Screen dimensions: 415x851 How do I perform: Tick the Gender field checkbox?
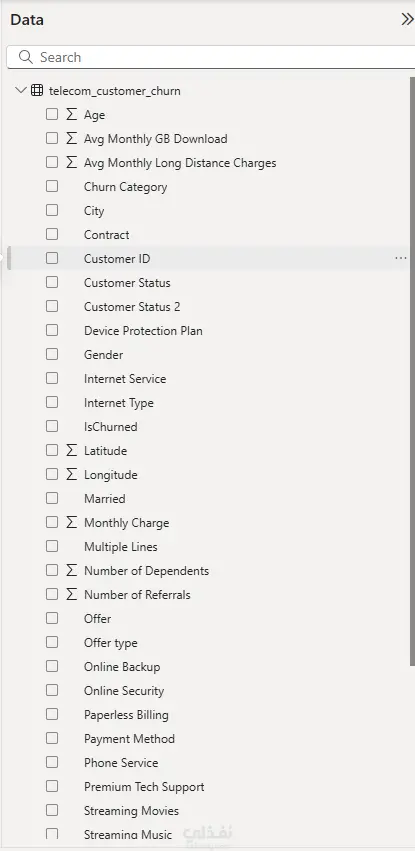[52, 354]
